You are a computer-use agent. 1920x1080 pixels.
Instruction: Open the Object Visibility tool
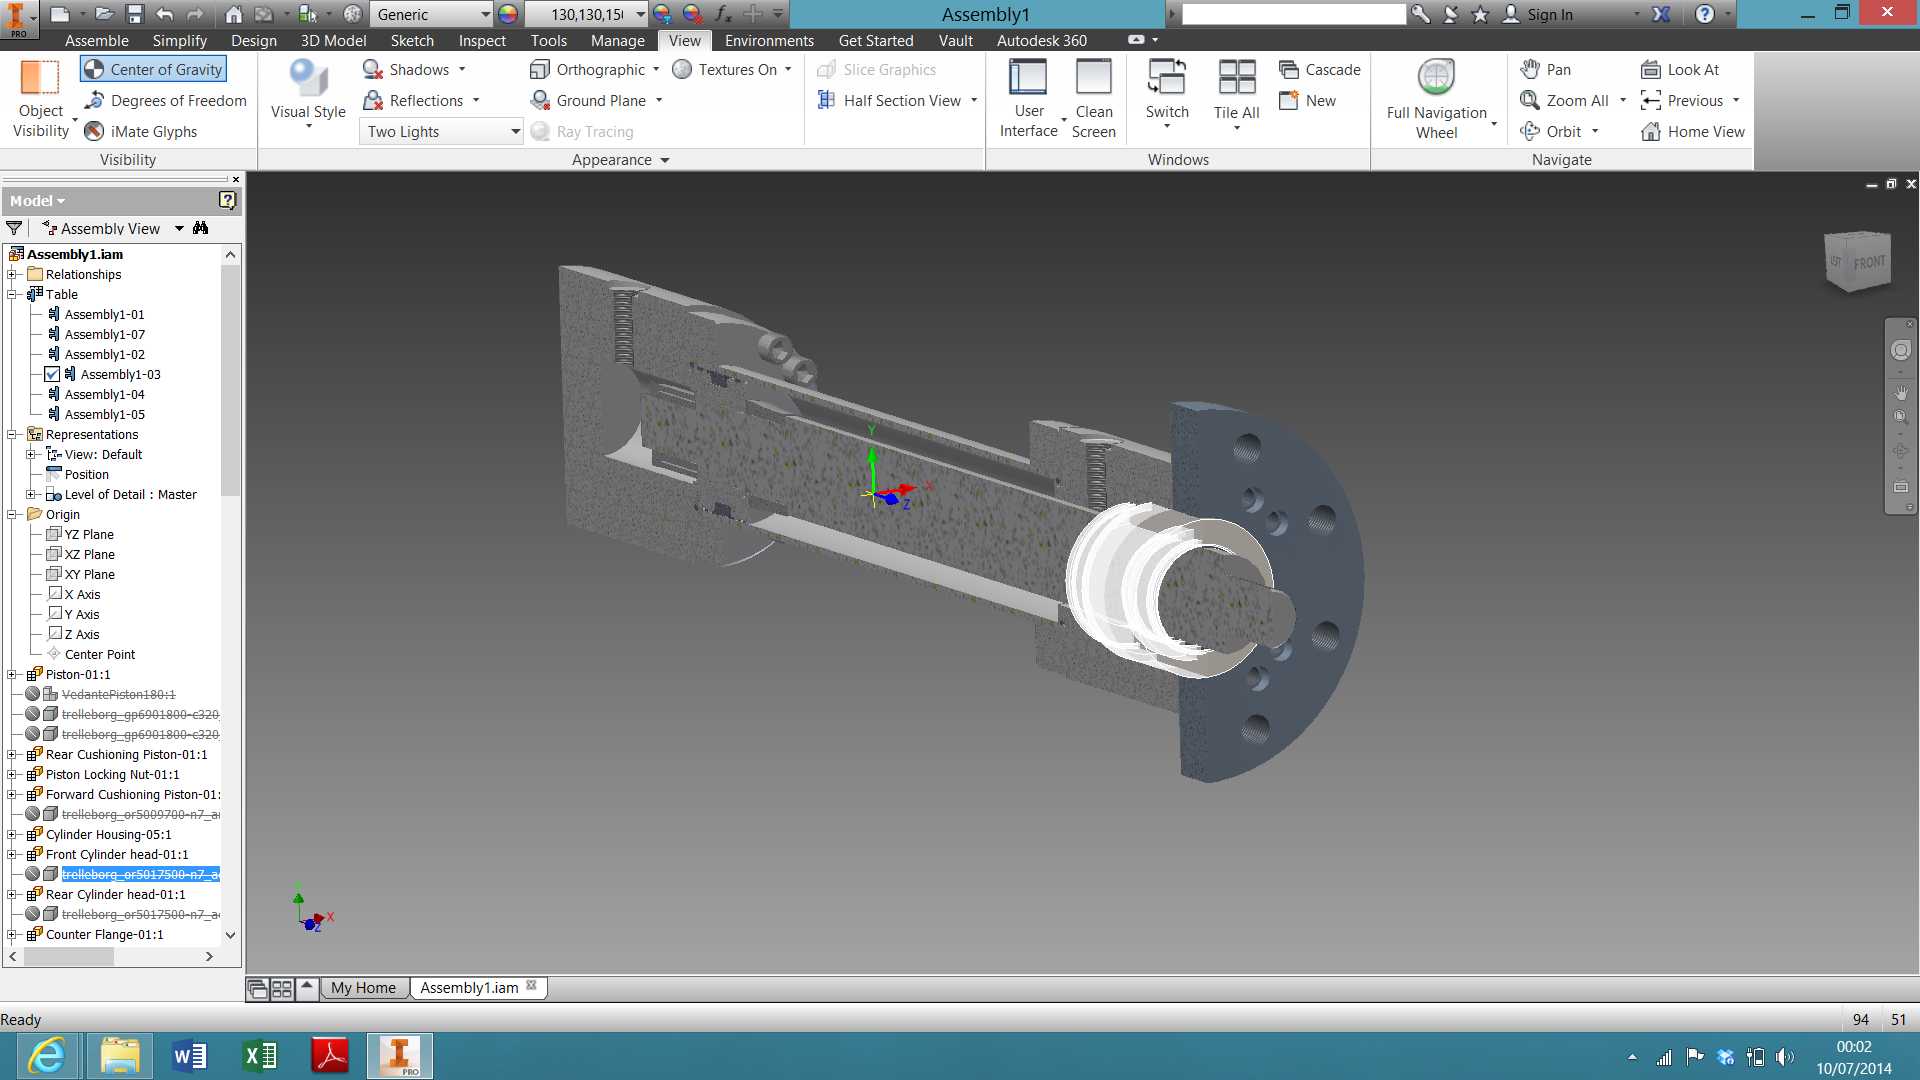click(x=41, y=98)
